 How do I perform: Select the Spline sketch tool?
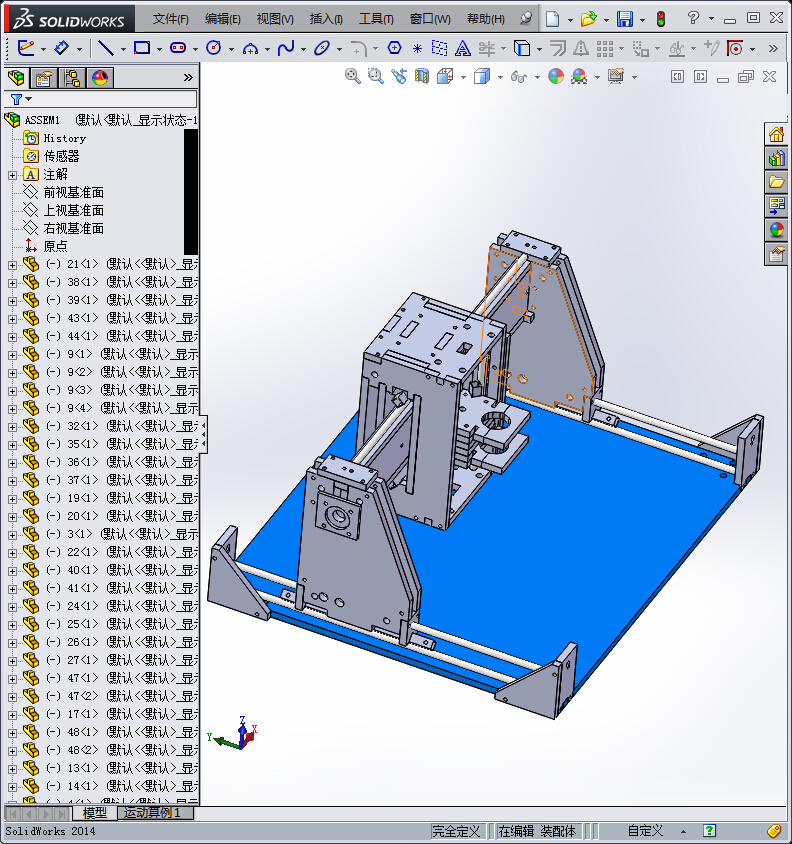[286, 48]
